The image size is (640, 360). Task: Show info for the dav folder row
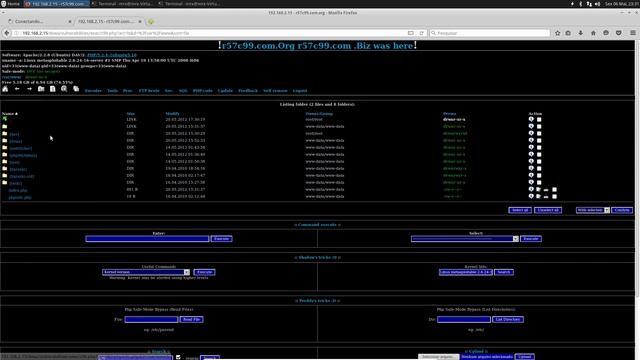click(x=531, y=133)
